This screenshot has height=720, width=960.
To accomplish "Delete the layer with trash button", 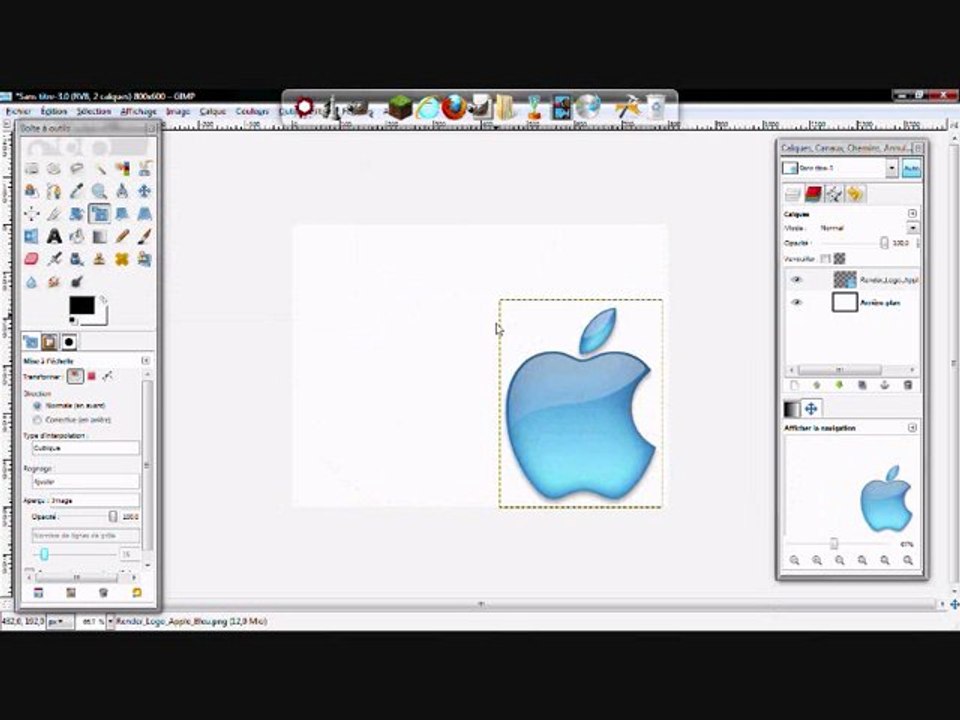I will [x=907, y=385].
